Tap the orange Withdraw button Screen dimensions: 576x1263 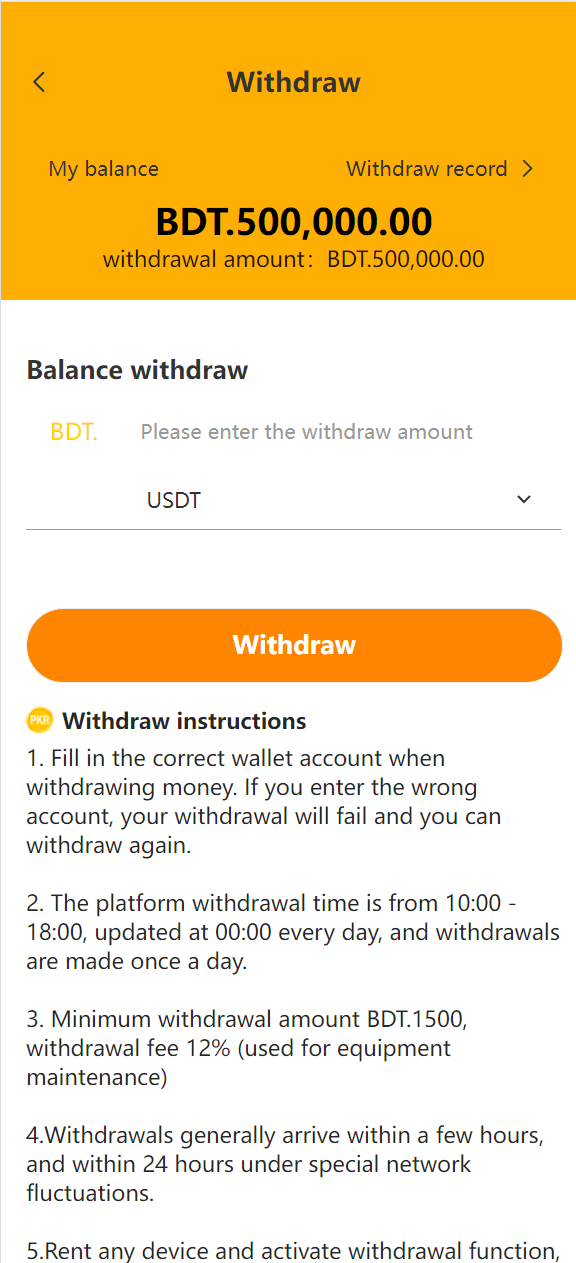294,645
